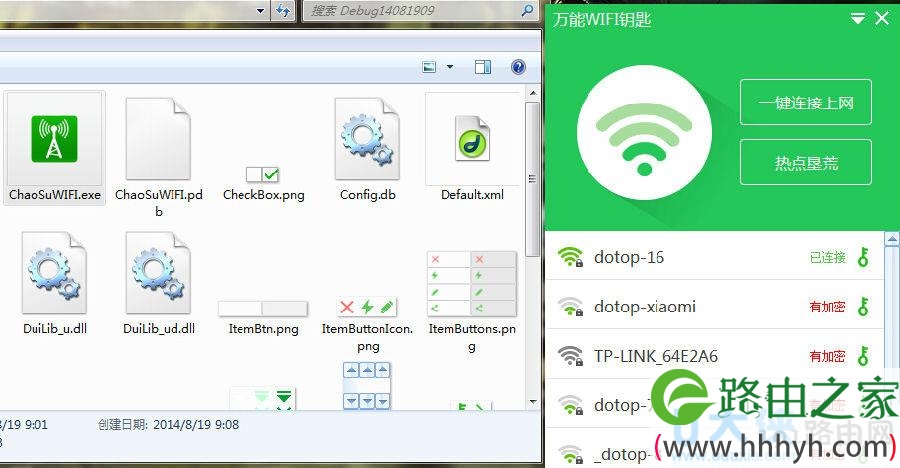Open the view options dropdown arrow
The width and height of the screenshot is (900, 468).
[x=450, y=67]
